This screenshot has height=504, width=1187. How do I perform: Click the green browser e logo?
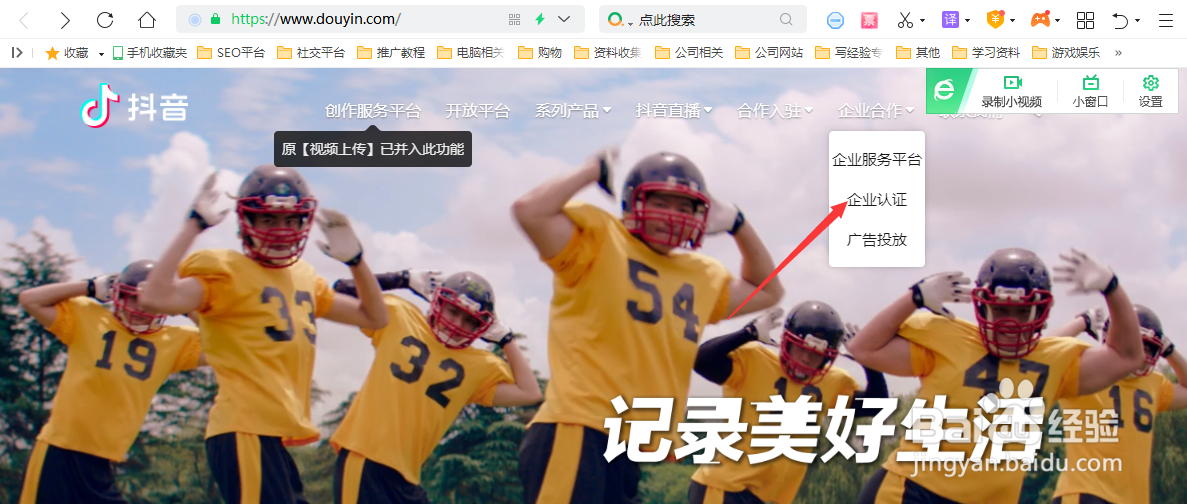tap(944, 91)
